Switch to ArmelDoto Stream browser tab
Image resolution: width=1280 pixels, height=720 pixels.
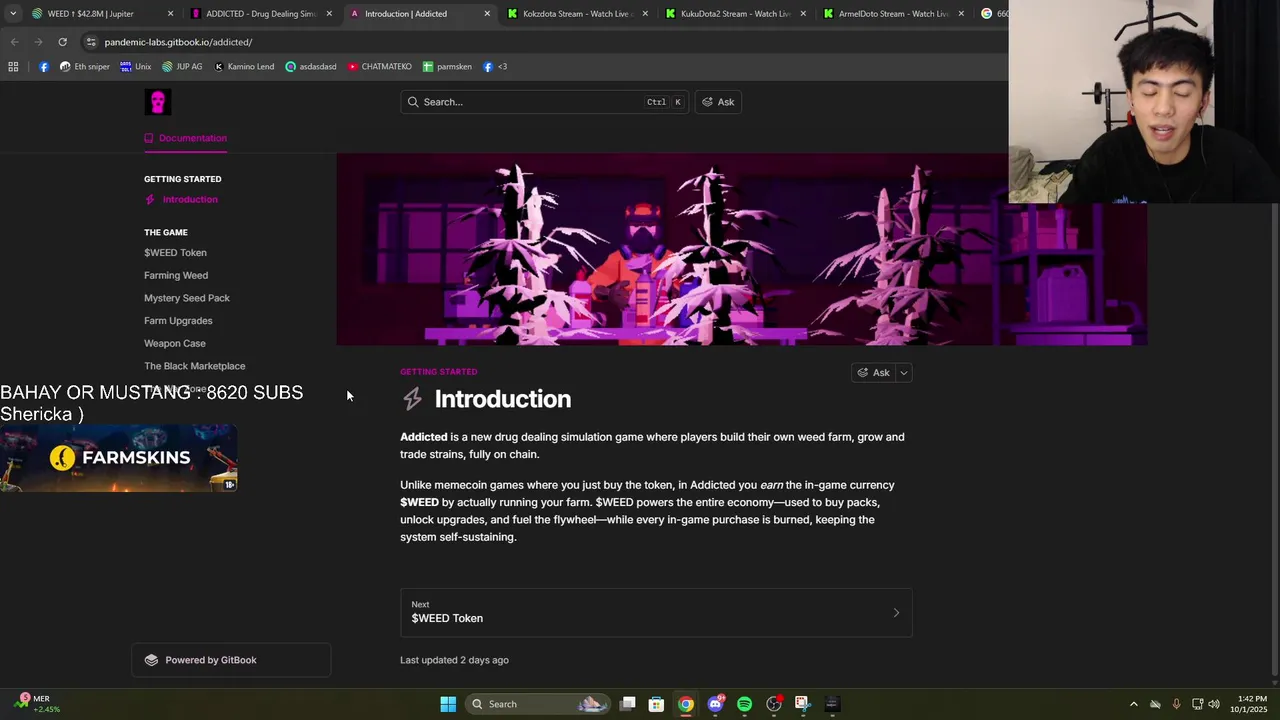(893, 14)
